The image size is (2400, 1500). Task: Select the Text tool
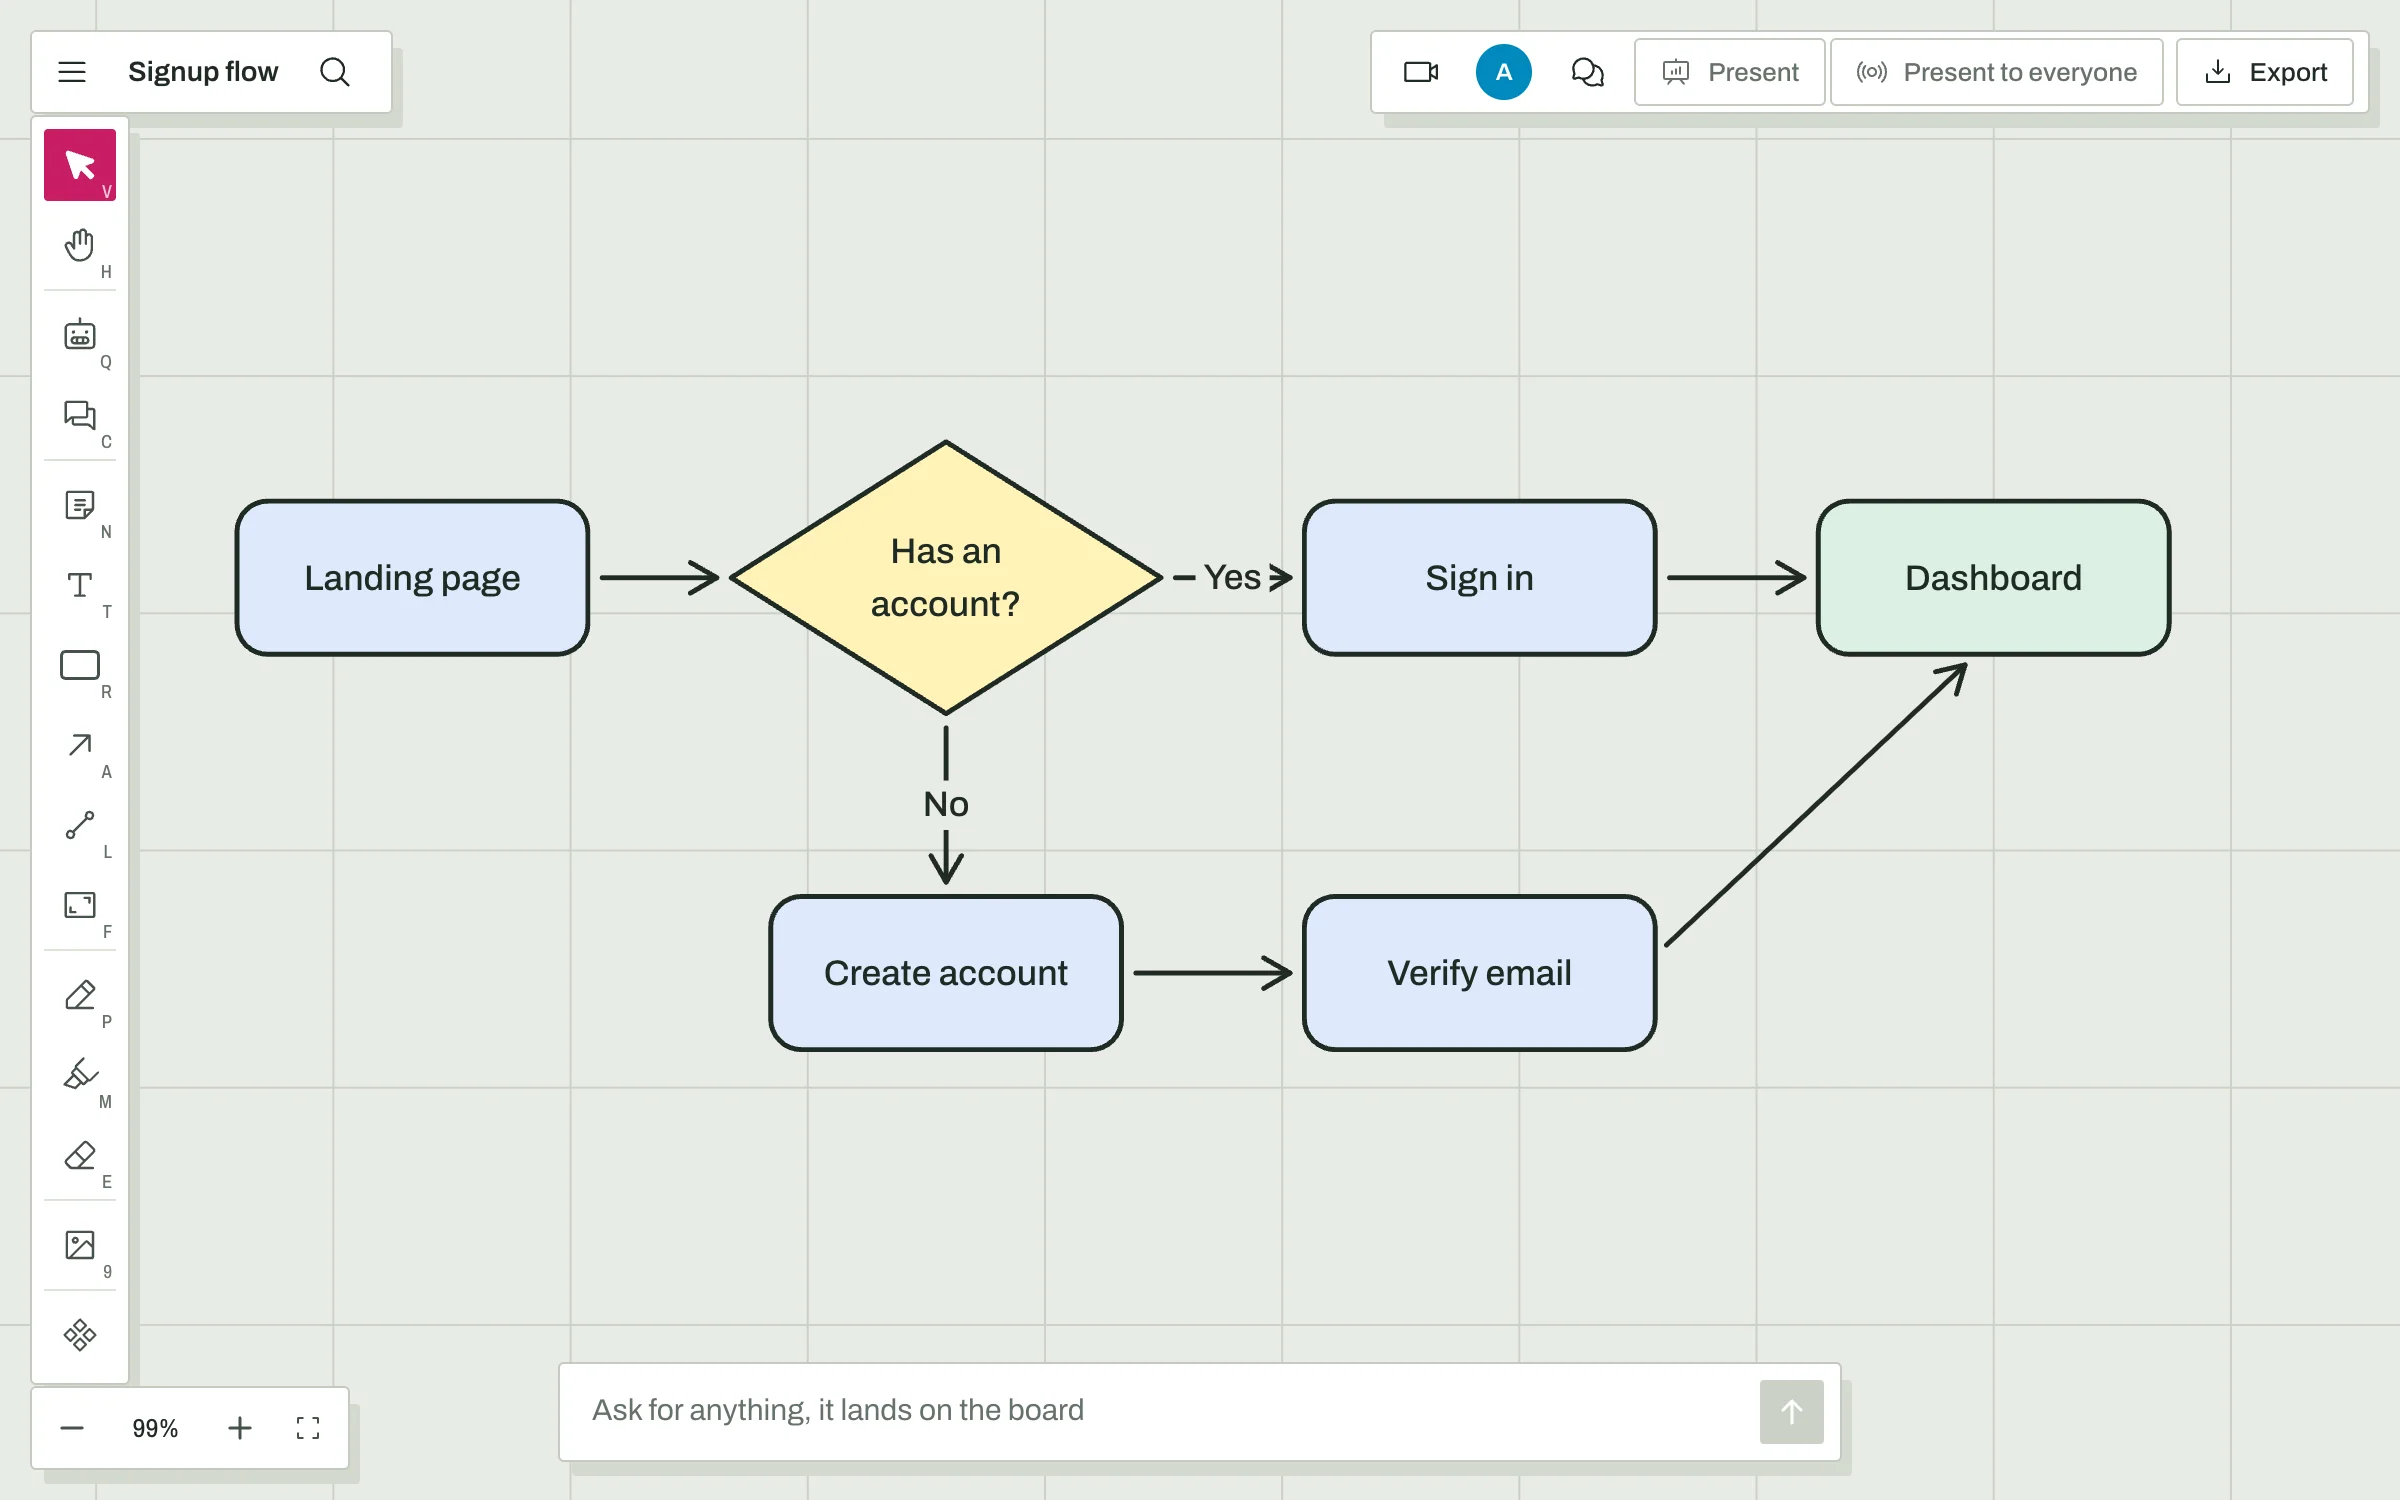point(80,585)
